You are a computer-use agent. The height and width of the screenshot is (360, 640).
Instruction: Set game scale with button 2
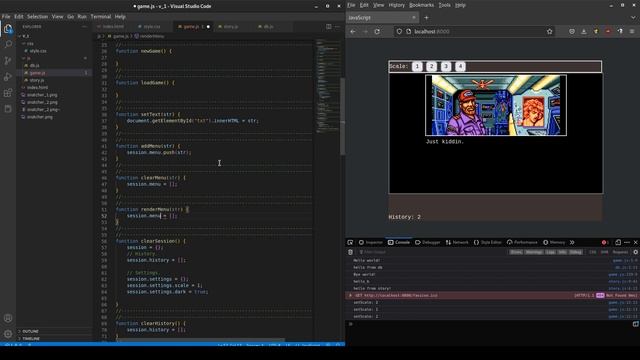point(431,67)
